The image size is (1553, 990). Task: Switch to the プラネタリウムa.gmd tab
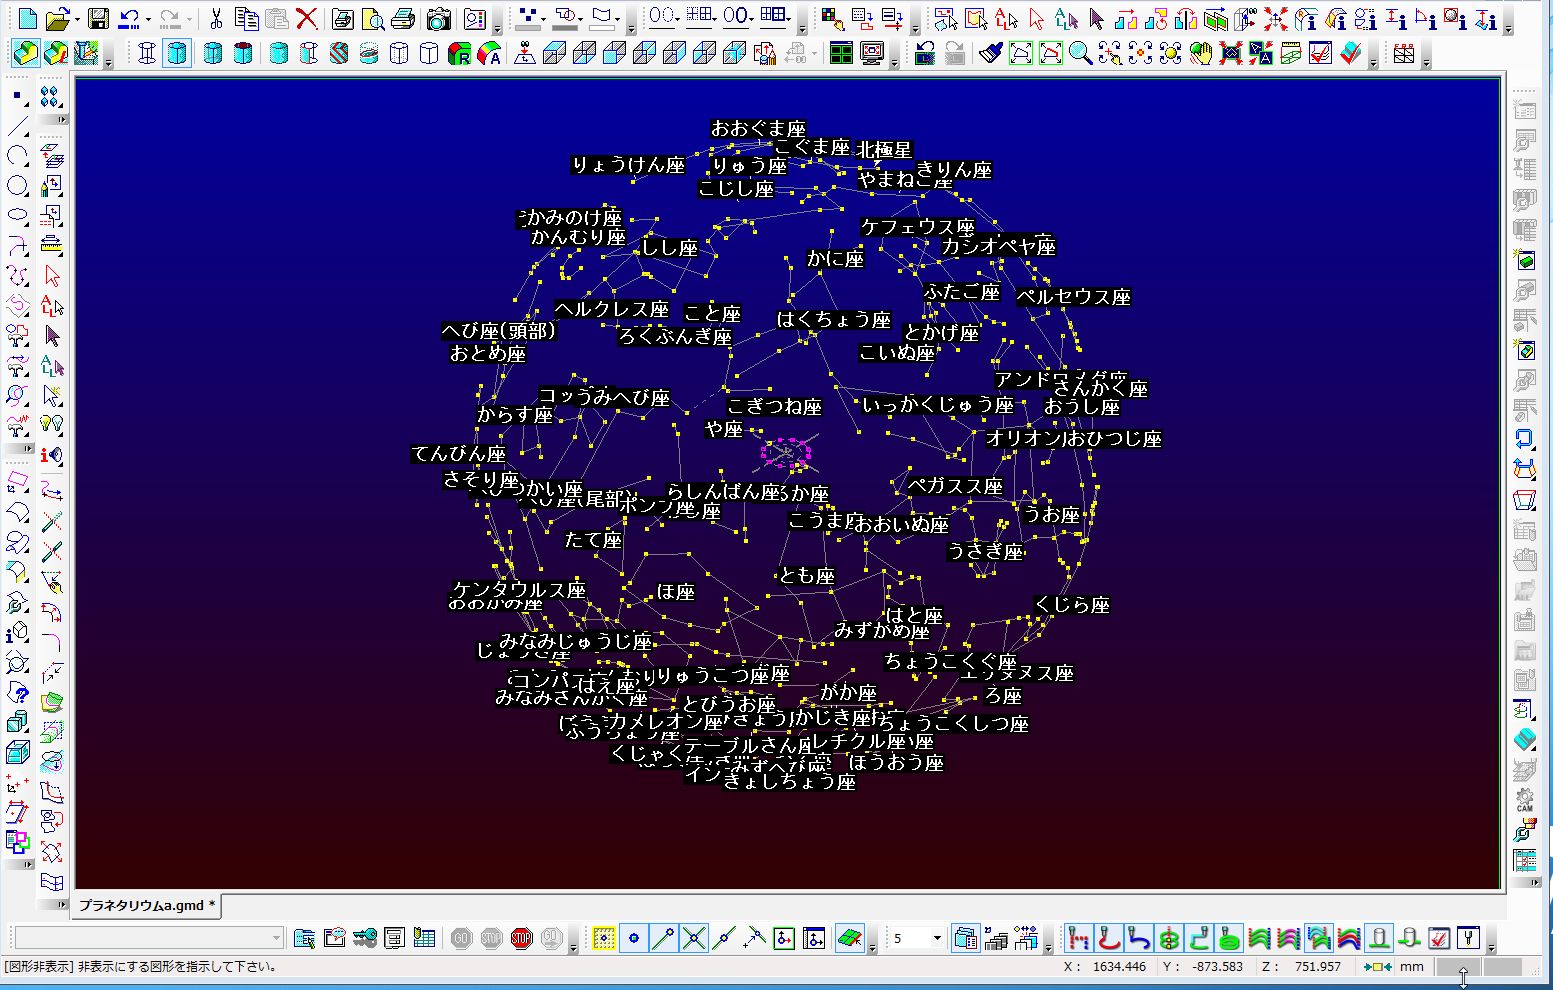point(147,905)
